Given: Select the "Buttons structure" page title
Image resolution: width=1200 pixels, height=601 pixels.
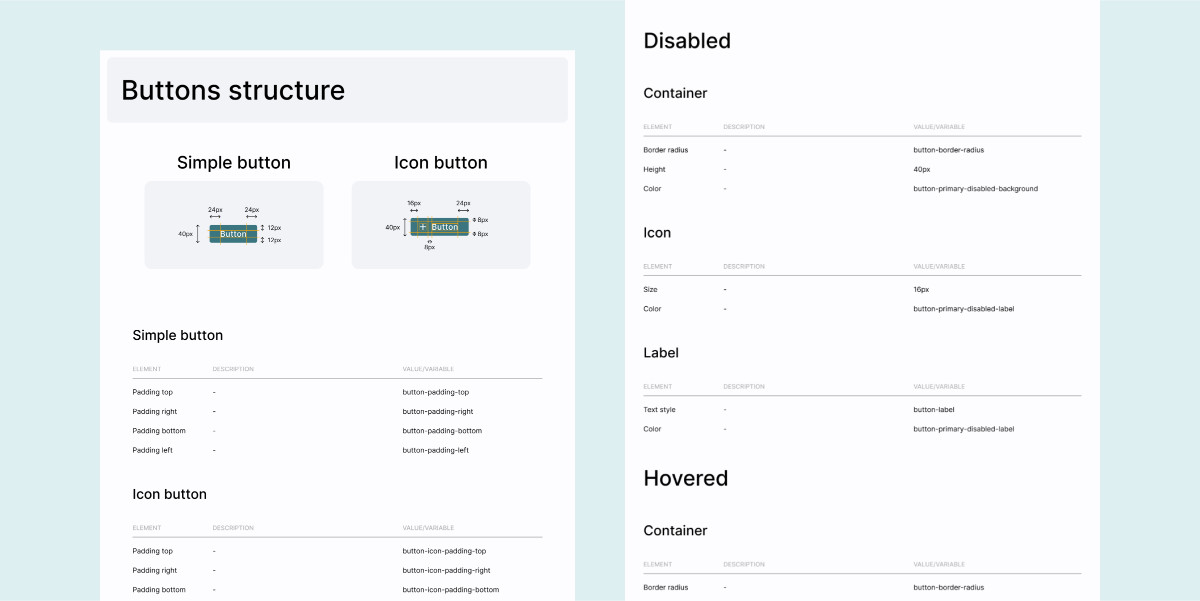Looking at the screenshot, I should tap(233, 90).
